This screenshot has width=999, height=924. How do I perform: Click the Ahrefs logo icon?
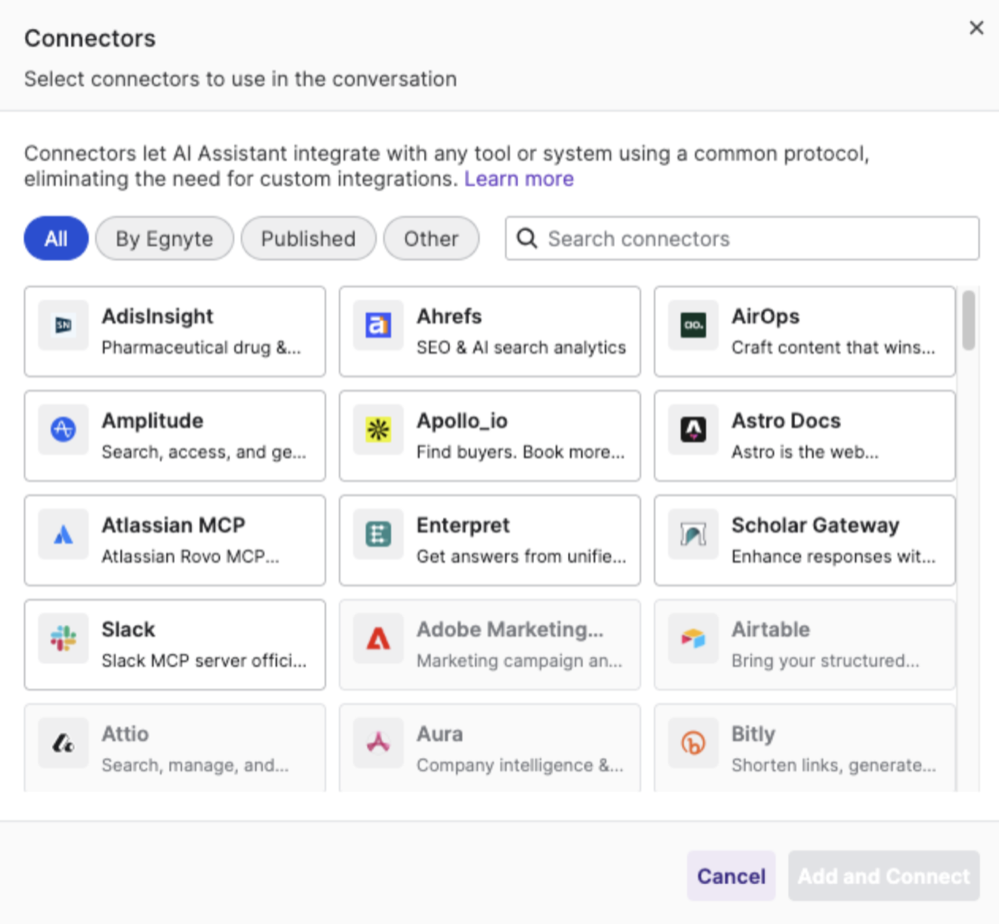coord(378,325)
